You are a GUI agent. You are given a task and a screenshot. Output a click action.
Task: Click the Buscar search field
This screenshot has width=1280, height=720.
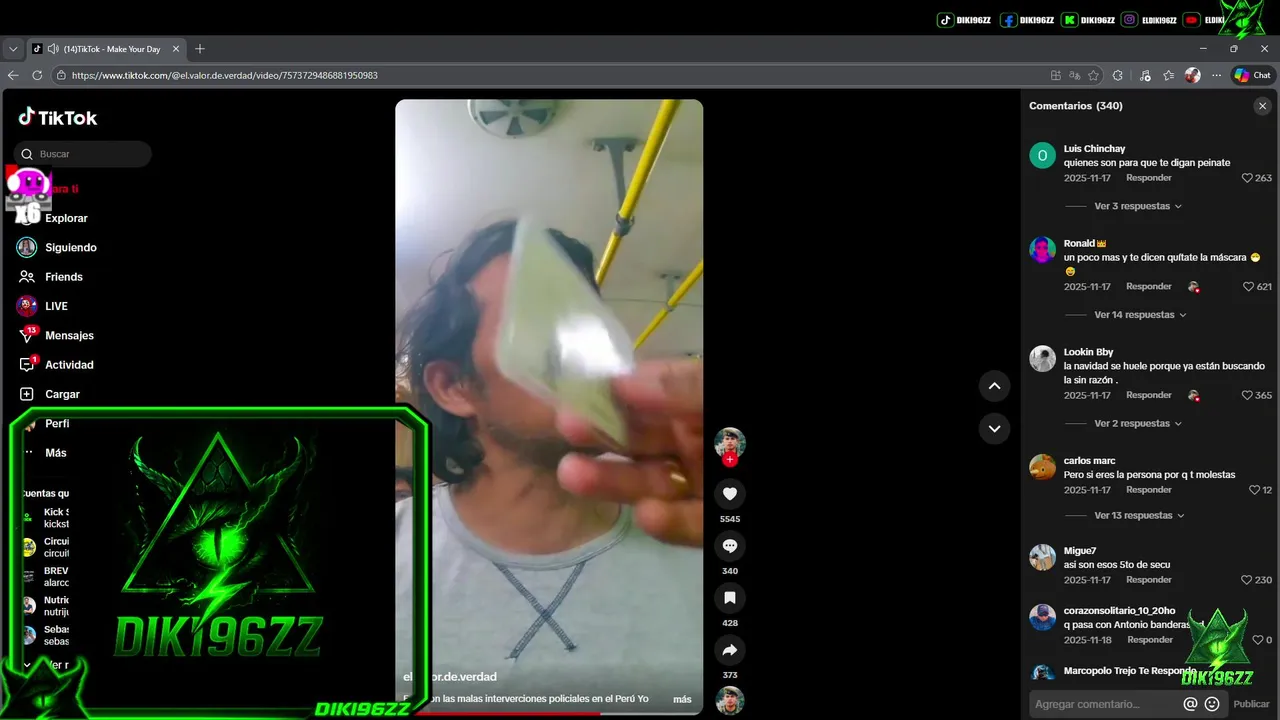[83, 154]
